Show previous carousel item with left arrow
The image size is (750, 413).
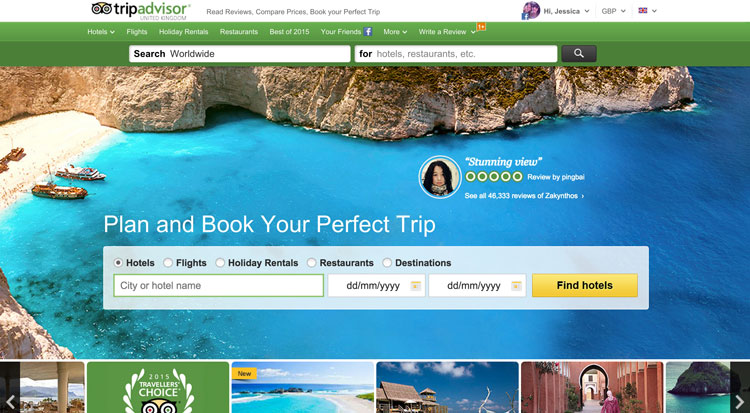tap(10, 402)
